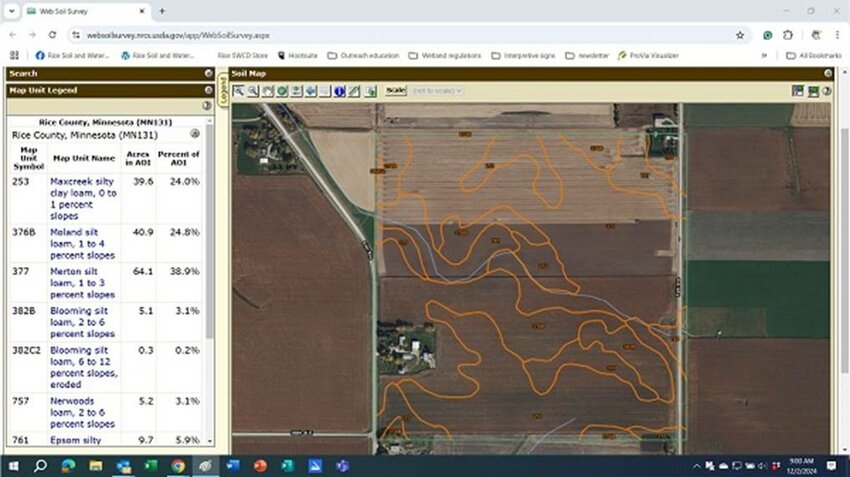Select the measure pencil tool in map toolbar
The height and width of the screenshot is (477, 850).
pyautogui.click(x=354, y=91)
